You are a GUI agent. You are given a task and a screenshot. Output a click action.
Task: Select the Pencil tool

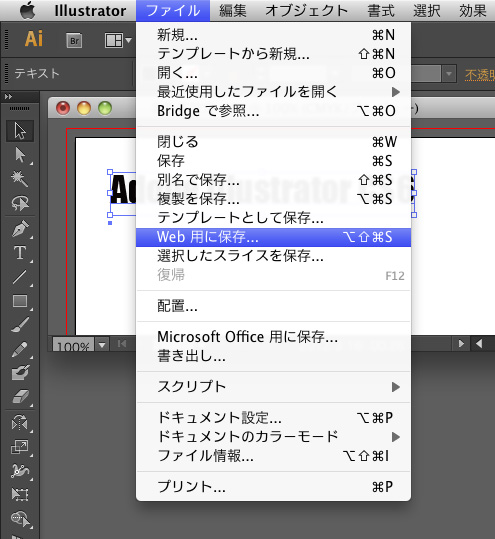[x=20, y=349]
